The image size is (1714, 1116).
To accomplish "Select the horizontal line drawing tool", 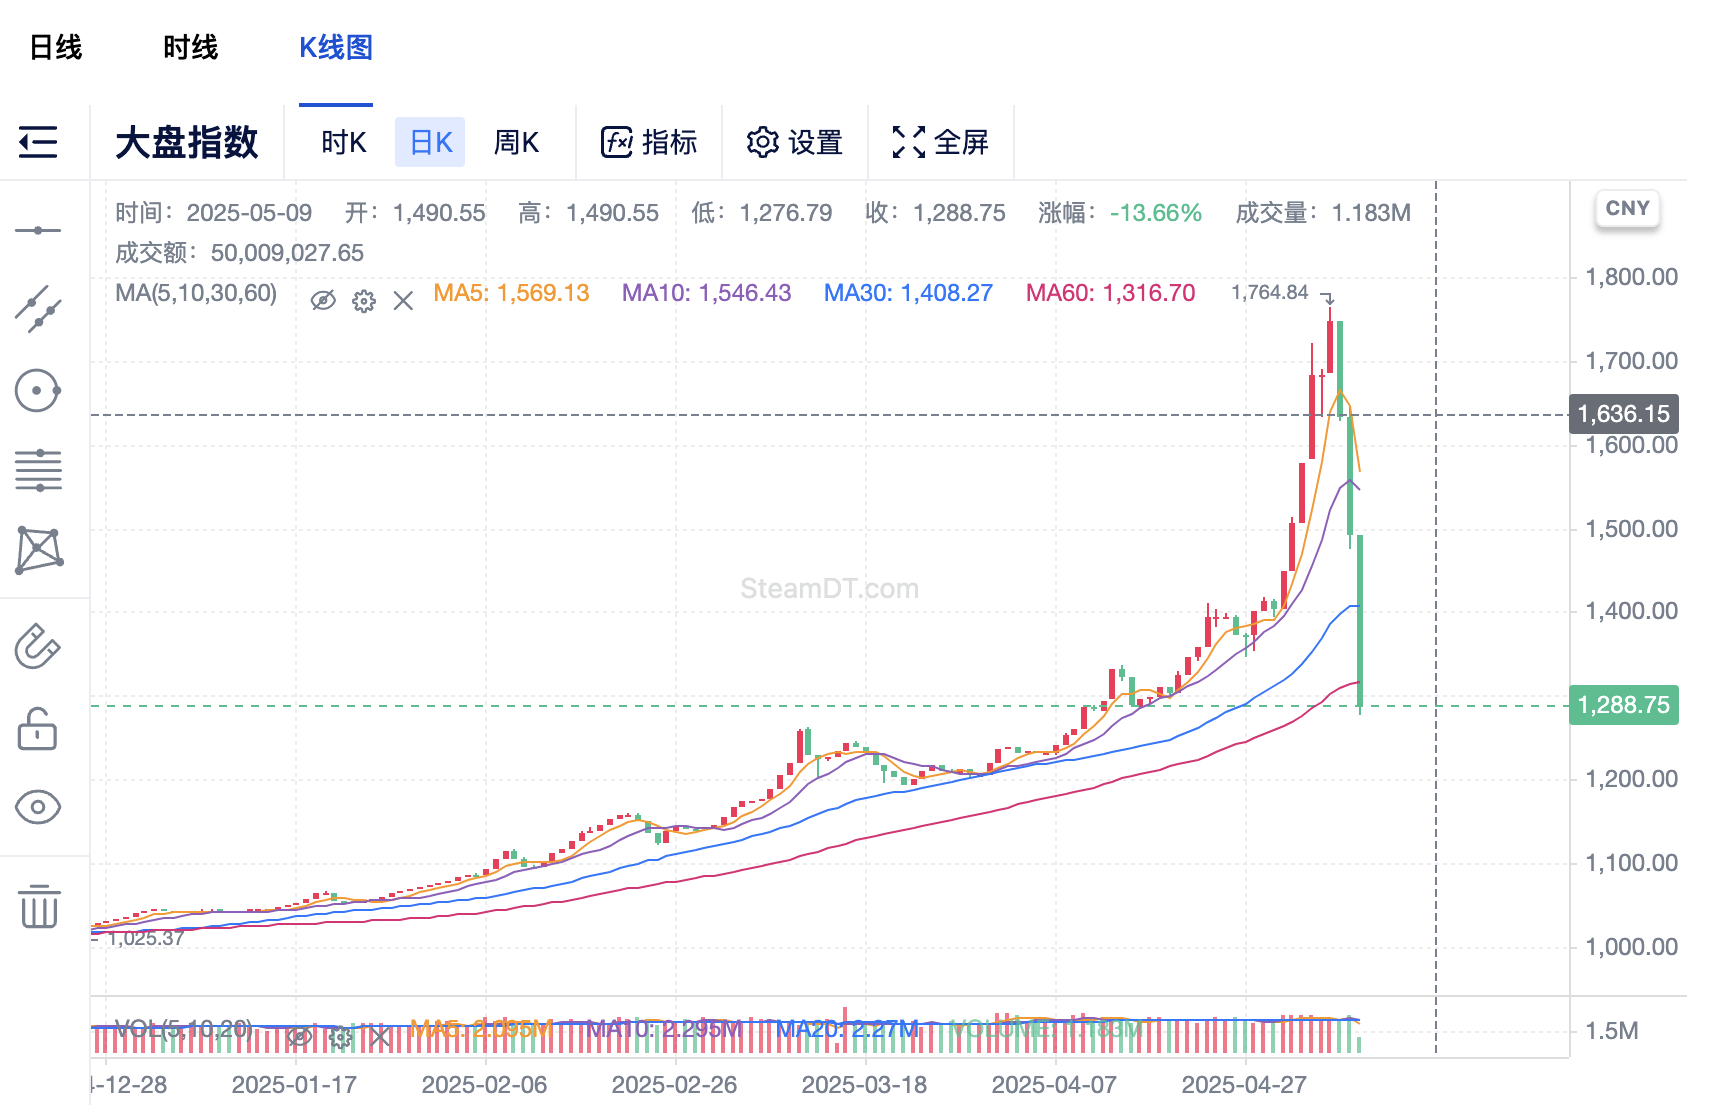I will tap(37, 228).
